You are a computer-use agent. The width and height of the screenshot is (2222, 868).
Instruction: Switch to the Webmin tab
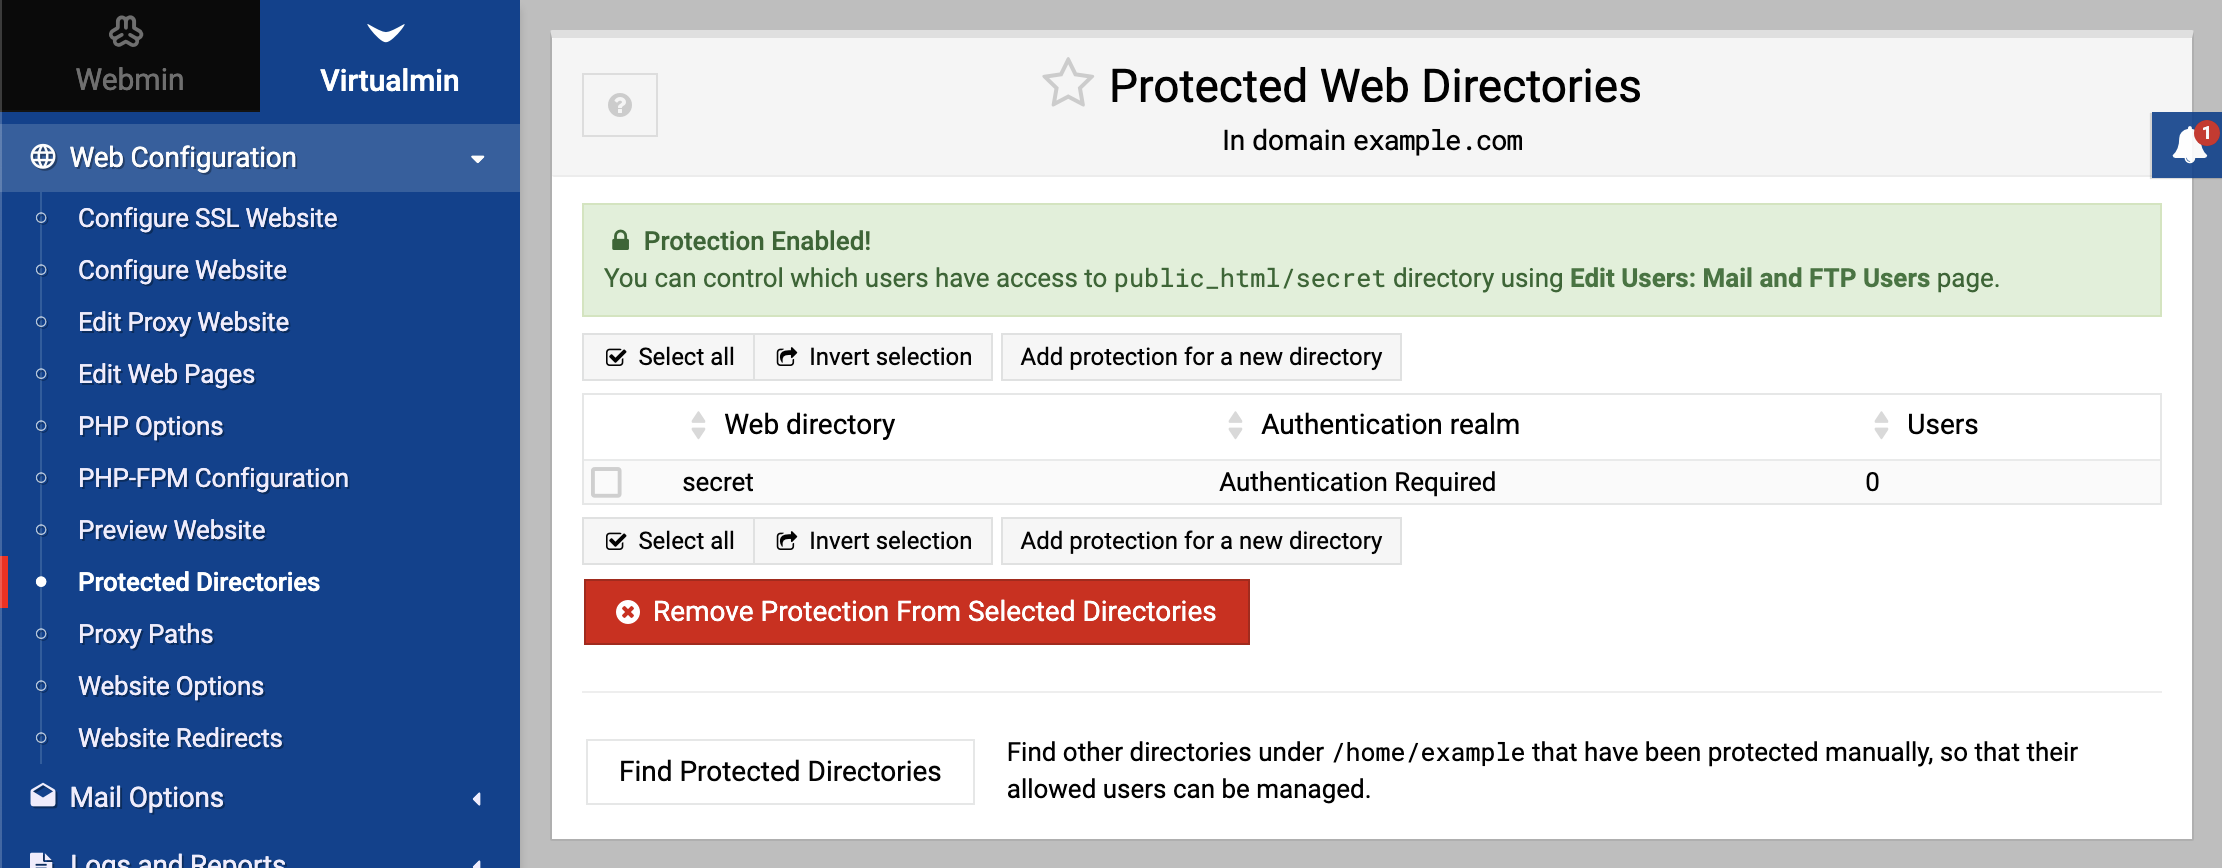click(x=130, y=56)
